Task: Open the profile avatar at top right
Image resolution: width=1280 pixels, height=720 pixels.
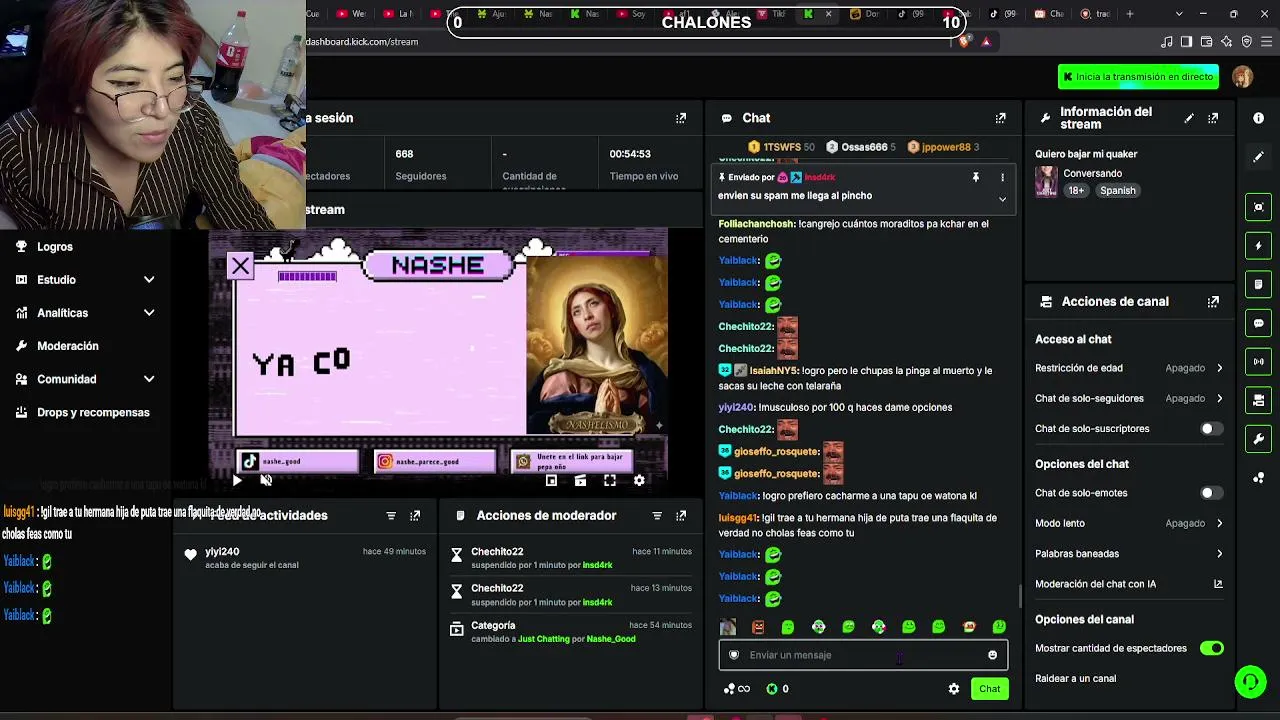Action: [x=1243, y=77]
